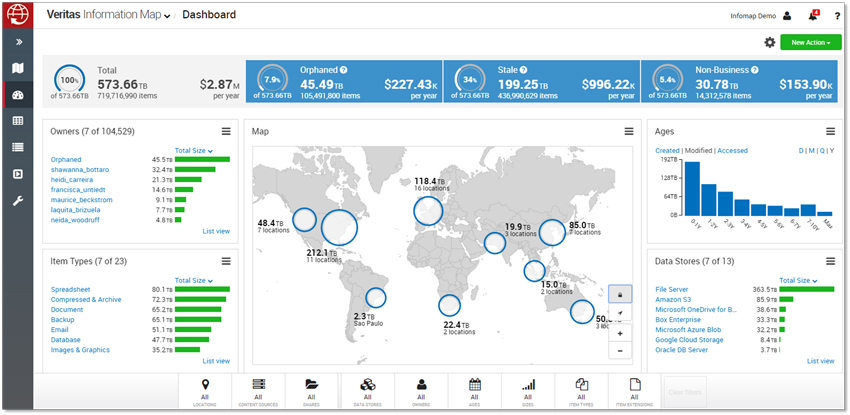Open the Owners panel hamburger menu

coord(226,132)
